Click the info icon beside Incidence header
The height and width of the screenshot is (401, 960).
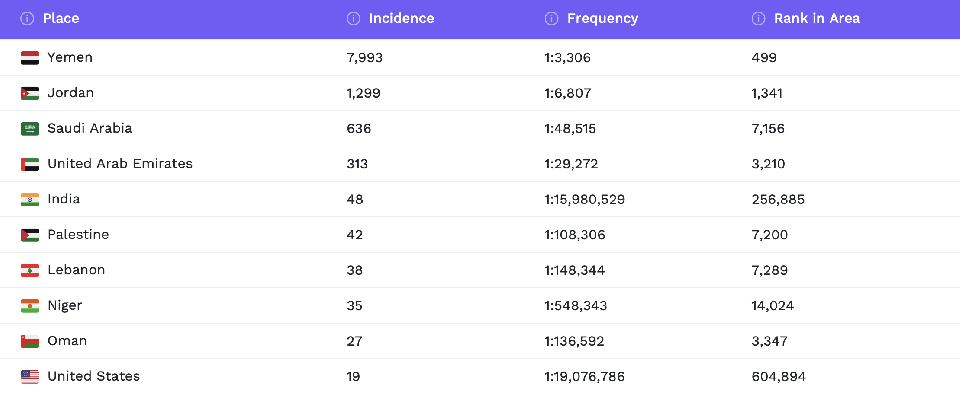tap(353, 19)
